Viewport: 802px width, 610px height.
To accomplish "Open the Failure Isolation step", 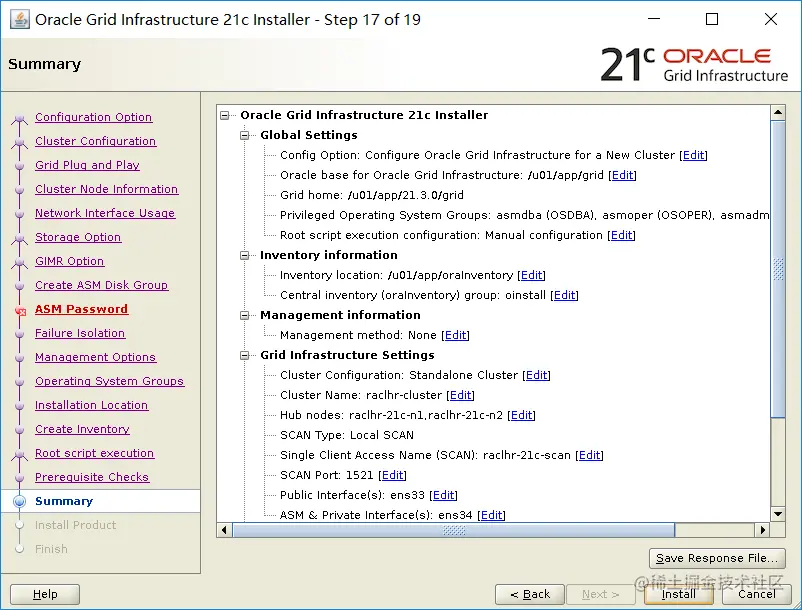I will pos(80,333).
